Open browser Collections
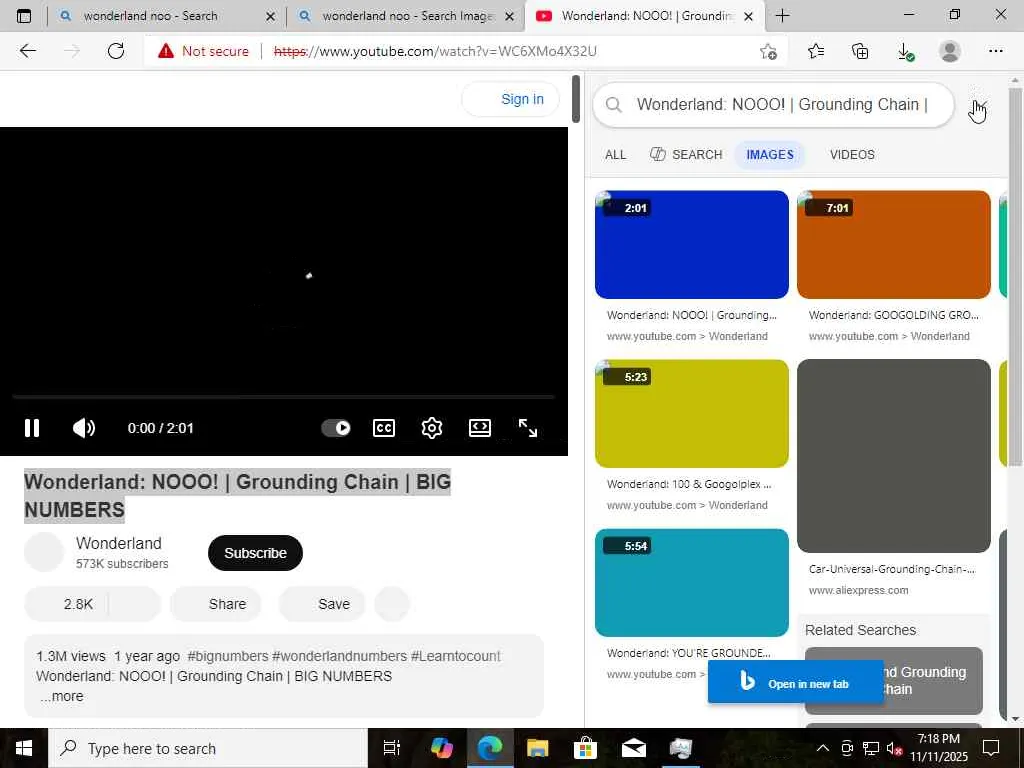Viewport: 1024px width, 768px height. click(x=860, y=51)
